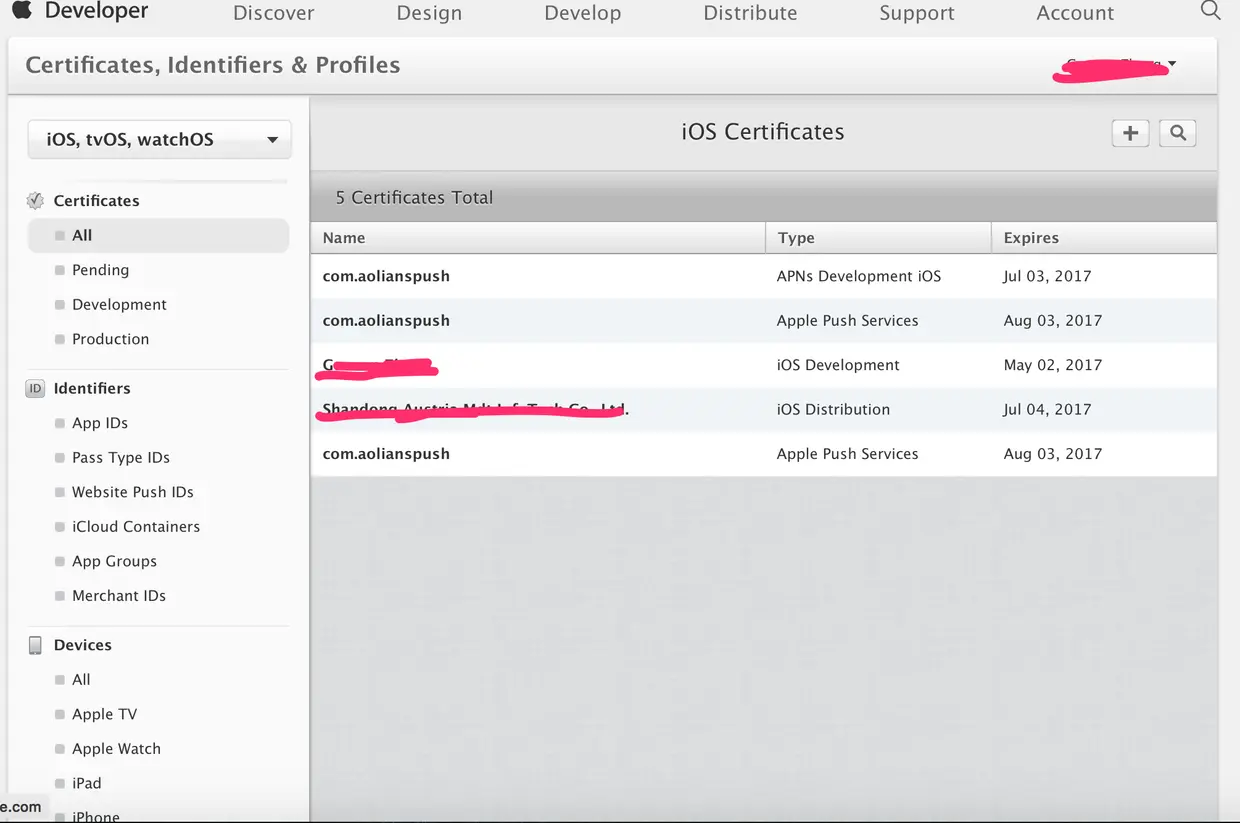Screen dimensions: 1240x823
Task: Open the iOS, tvOS, watchOS platform dropdown
Action: (x=160, y=139)
